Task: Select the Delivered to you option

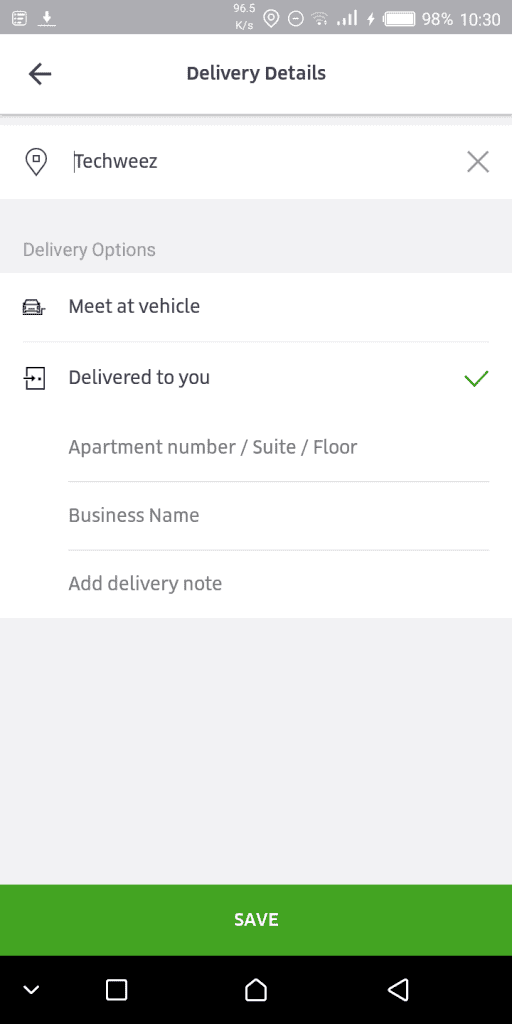Action: (x=256, y=377)
